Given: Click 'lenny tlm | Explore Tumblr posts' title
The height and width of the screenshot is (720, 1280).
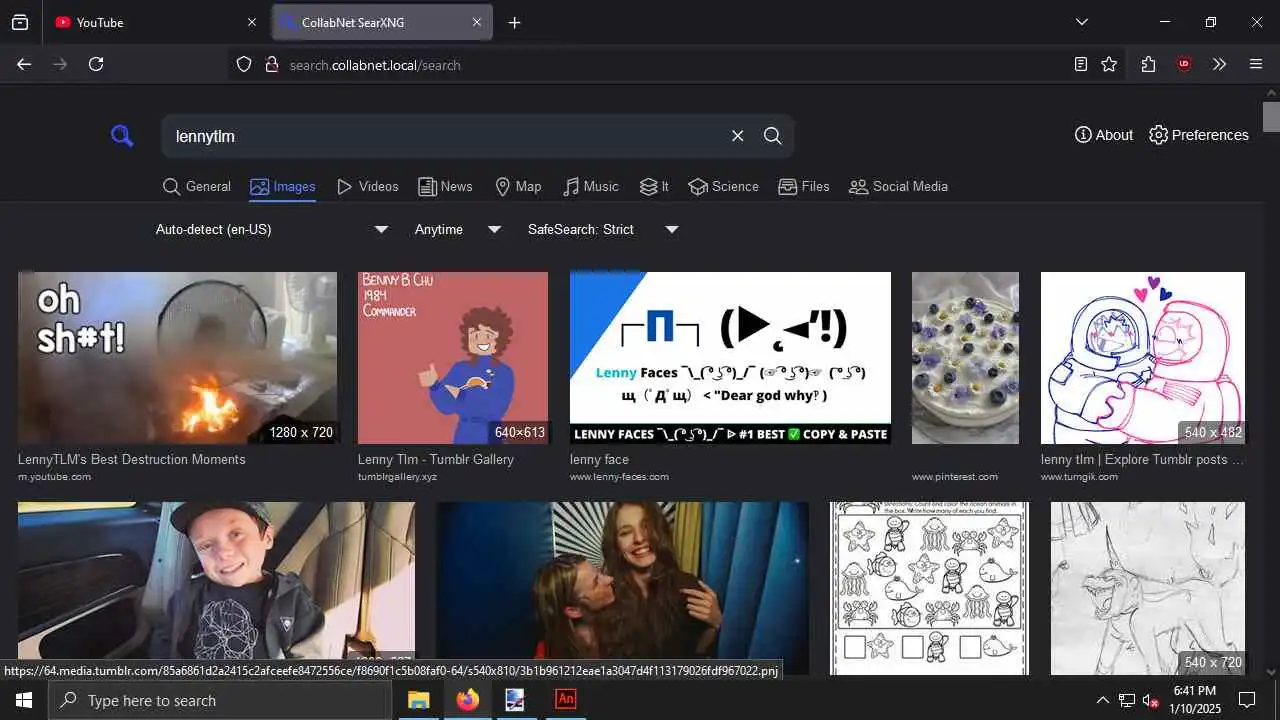Looking at the screenshot, I should pyautogui.click(x=1142, y=460).
